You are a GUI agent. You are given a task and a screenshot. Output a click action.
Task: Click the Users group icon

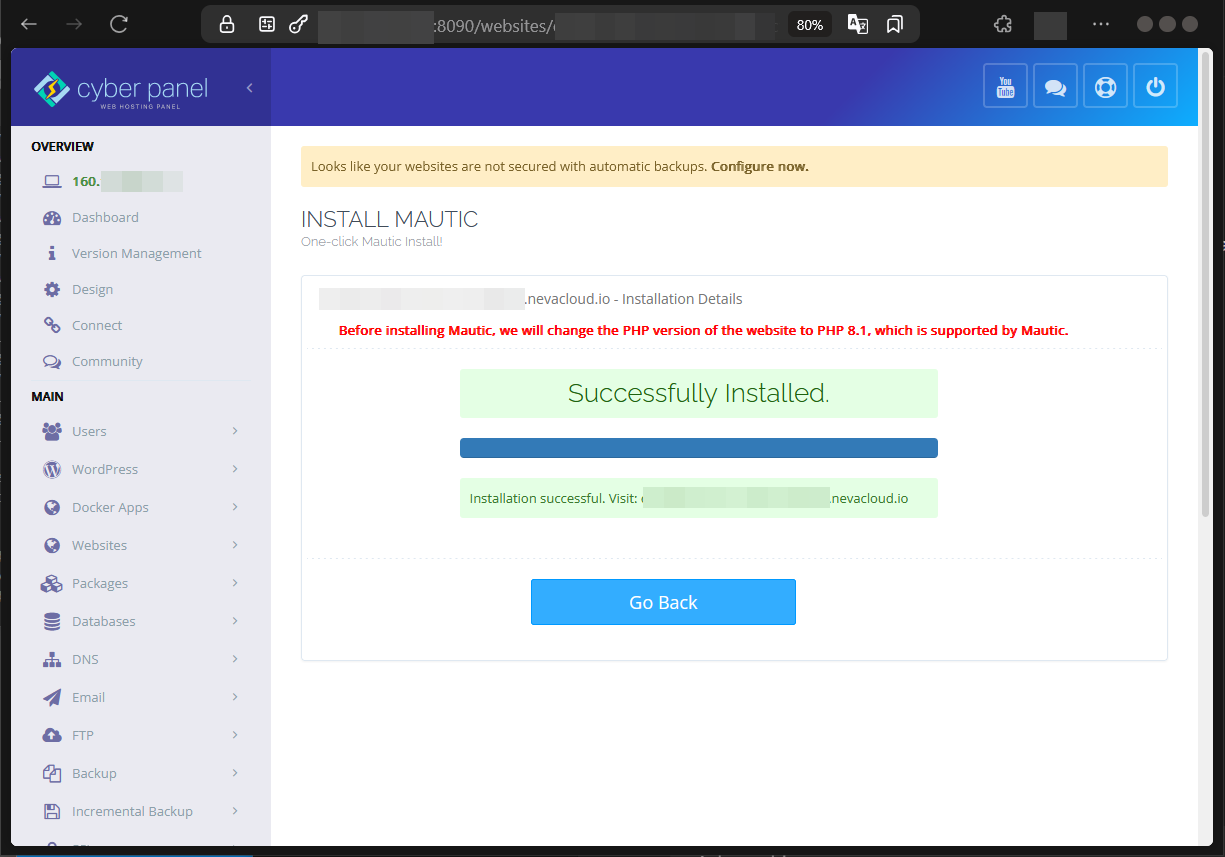click(x=52, y=432)
